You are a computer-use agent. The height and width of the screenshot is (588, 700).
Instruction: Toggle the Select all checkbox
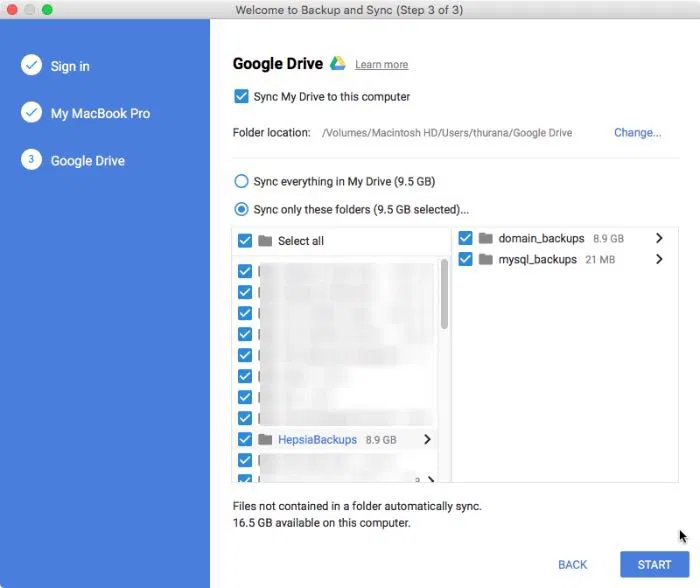click(x=245, y=241)
